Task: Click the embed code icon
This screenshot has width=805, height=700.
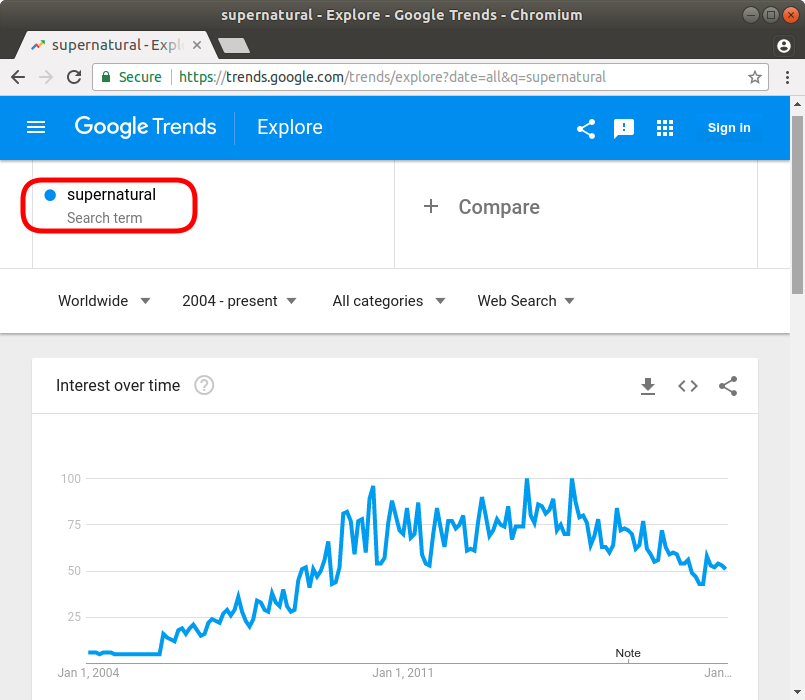Action: point(688,386)
